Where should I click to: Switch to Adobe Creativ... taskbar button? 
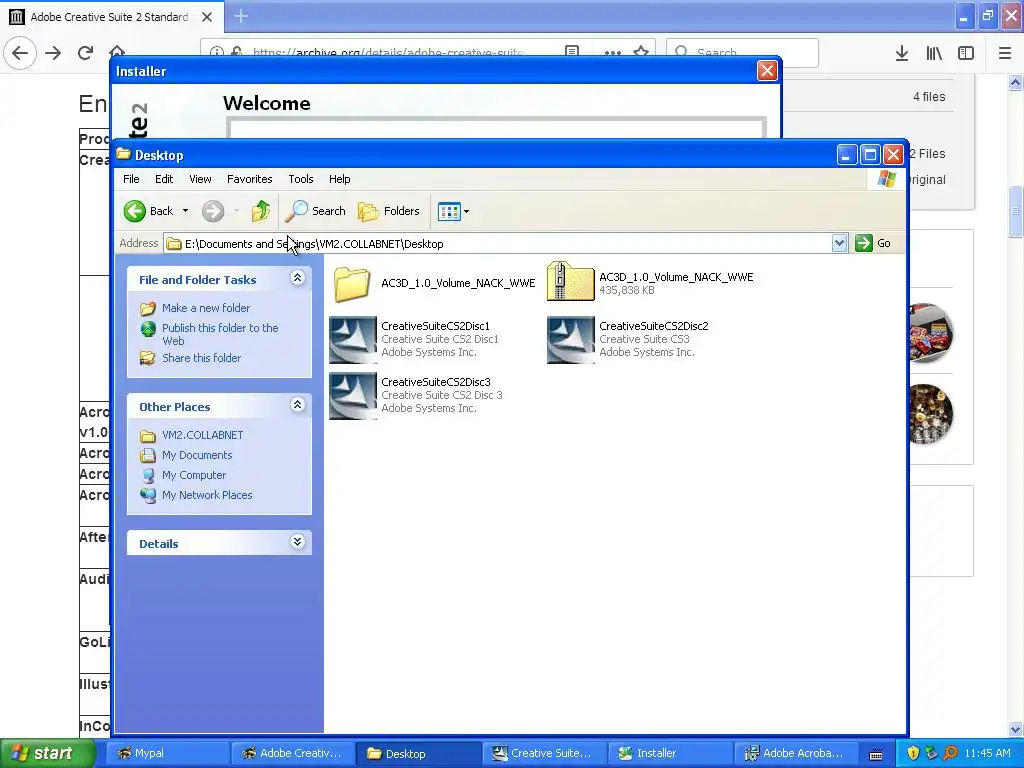[293, 753]
